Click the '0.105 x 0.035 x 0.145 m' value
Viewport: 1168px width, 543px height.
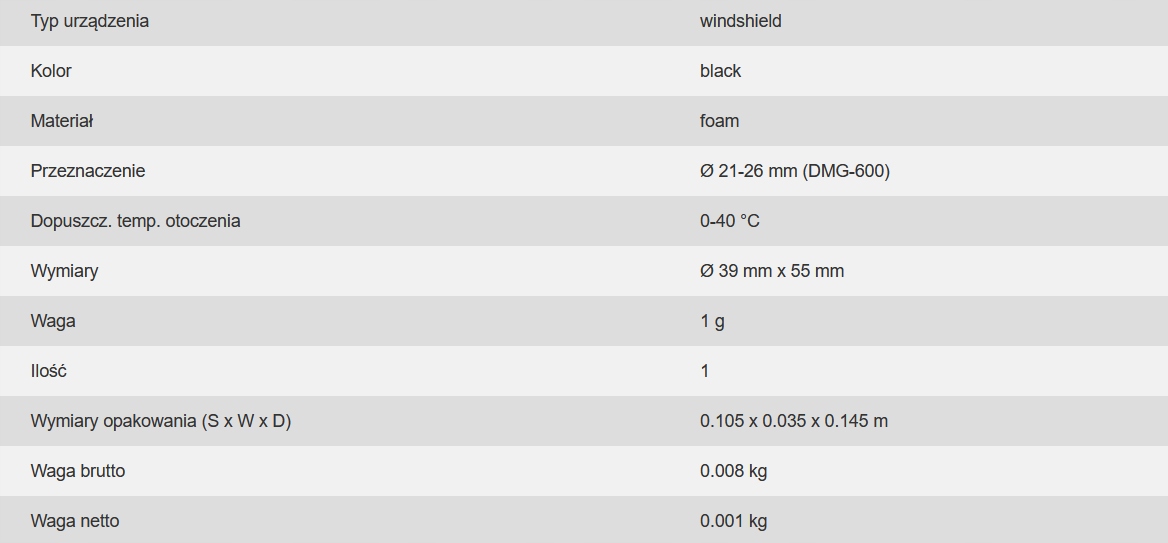793,421
